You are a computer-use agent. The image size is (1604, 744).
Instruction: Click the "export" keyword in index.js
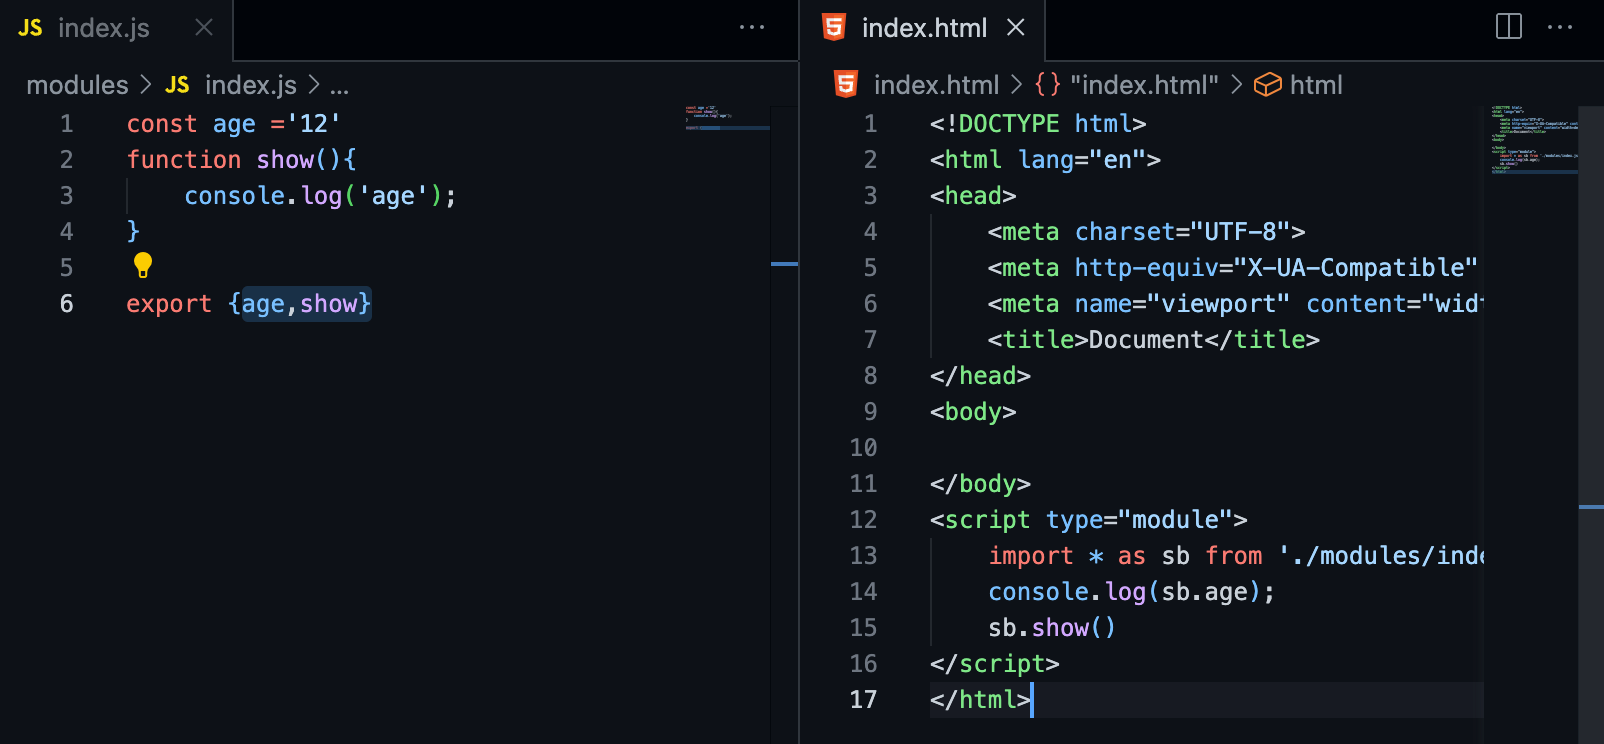[x=169, y=303]
